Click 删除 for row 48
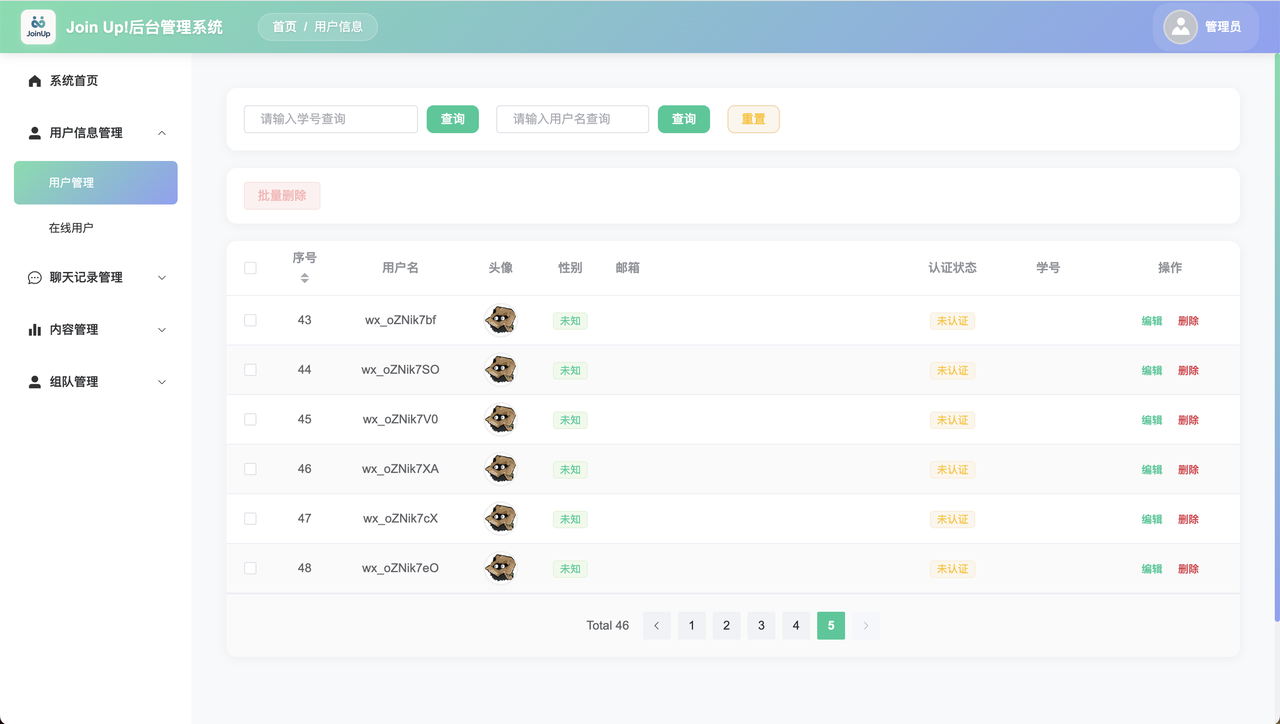1280x724 pixels. tap(1188, 569)
